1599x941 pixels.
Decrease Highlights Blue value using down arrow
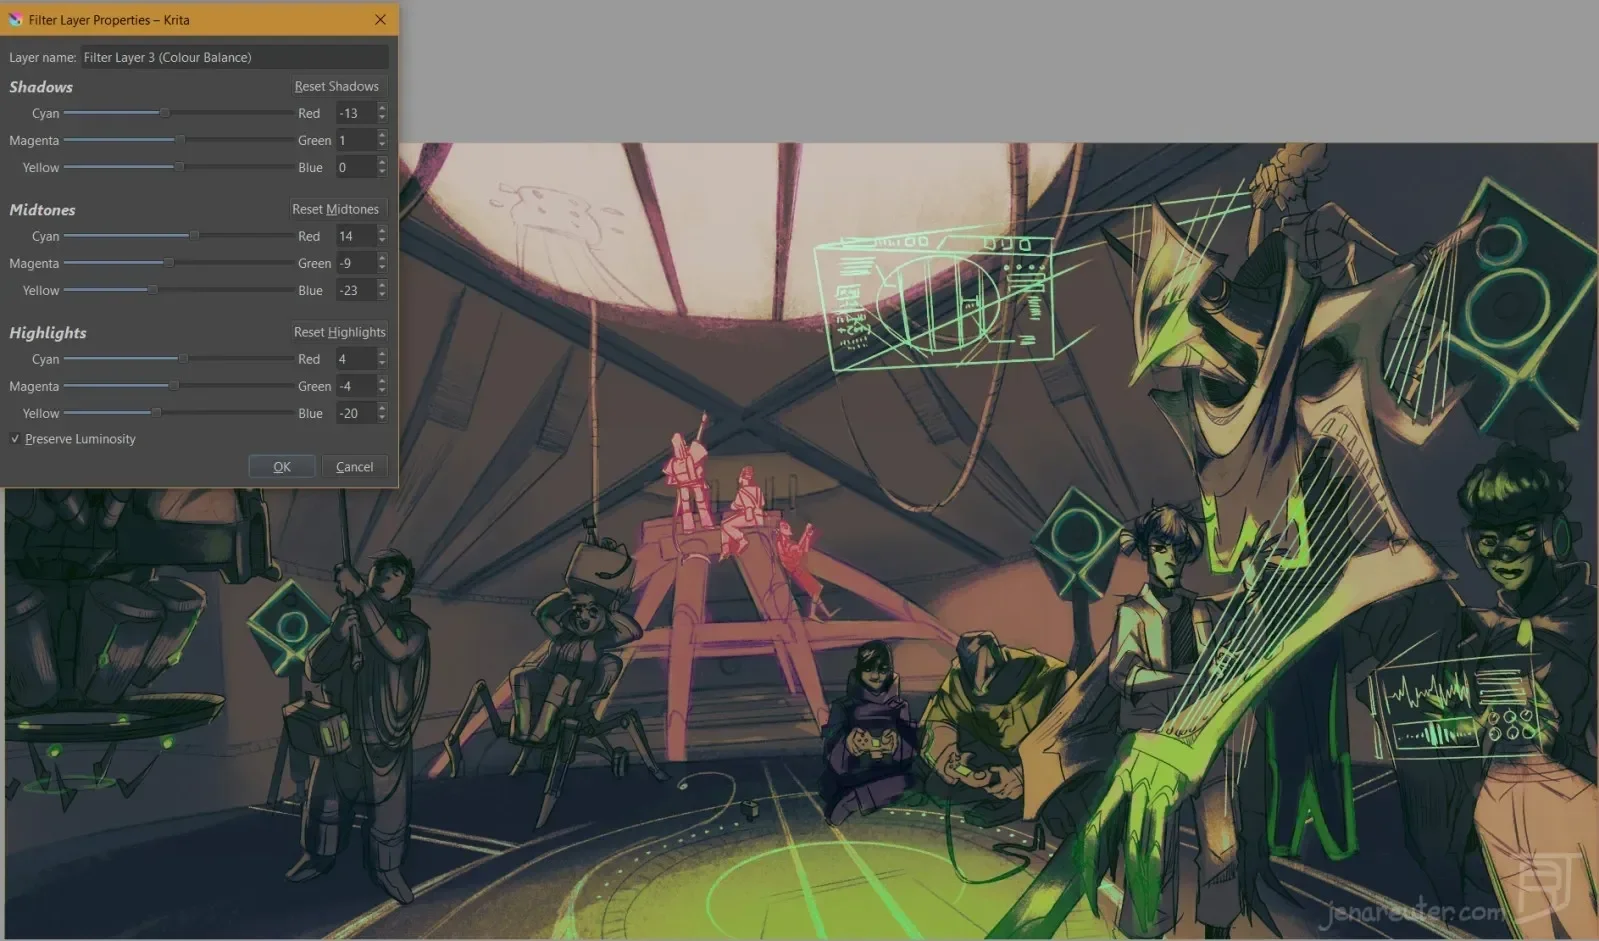click(382, 418)
